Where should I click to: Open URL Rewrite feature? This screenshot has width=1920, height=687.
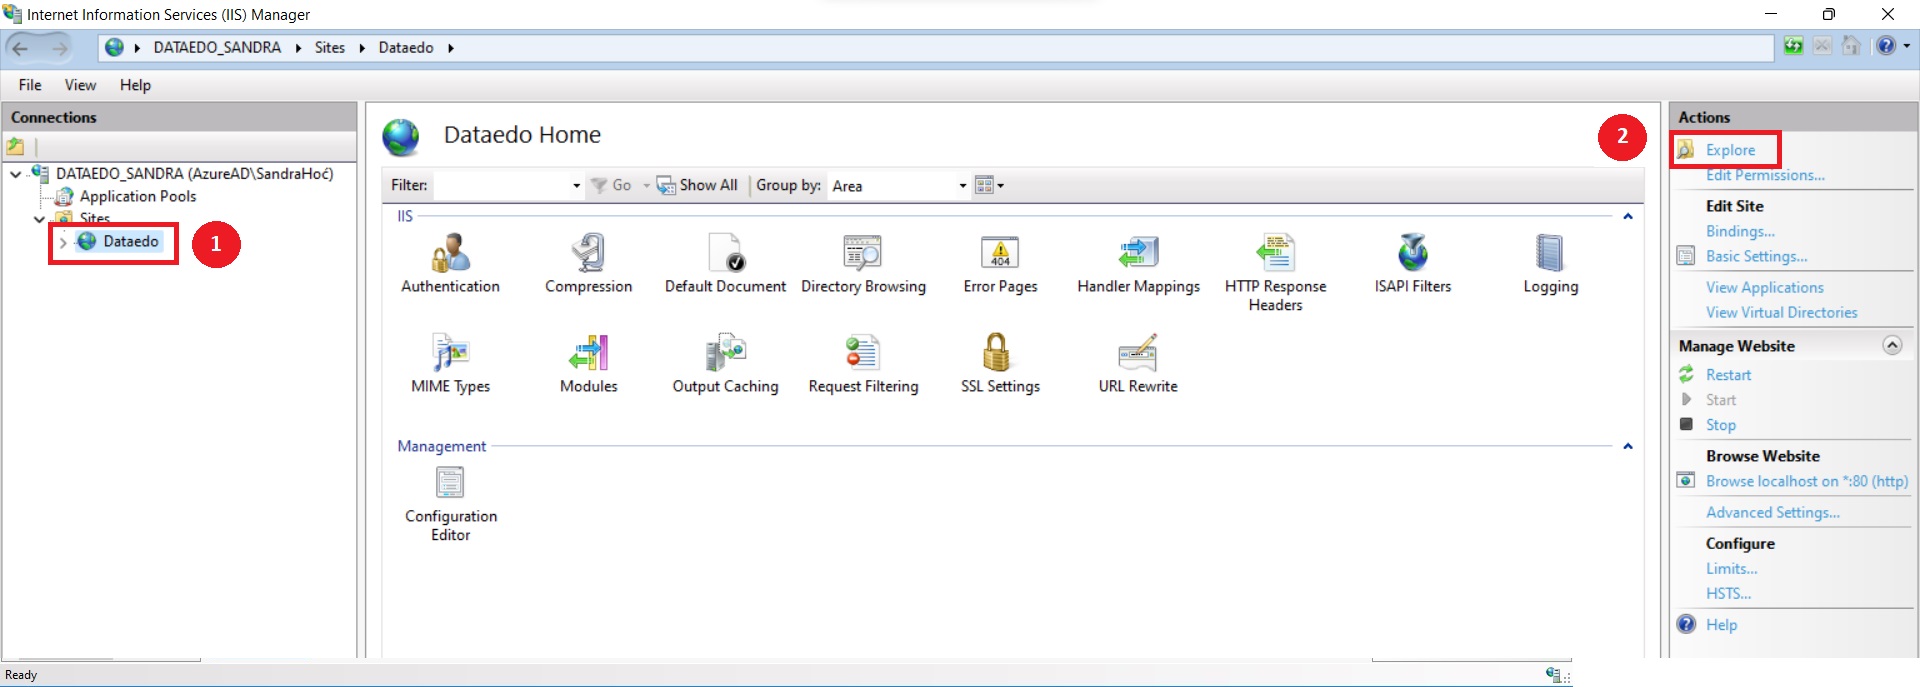[1138, 364]
